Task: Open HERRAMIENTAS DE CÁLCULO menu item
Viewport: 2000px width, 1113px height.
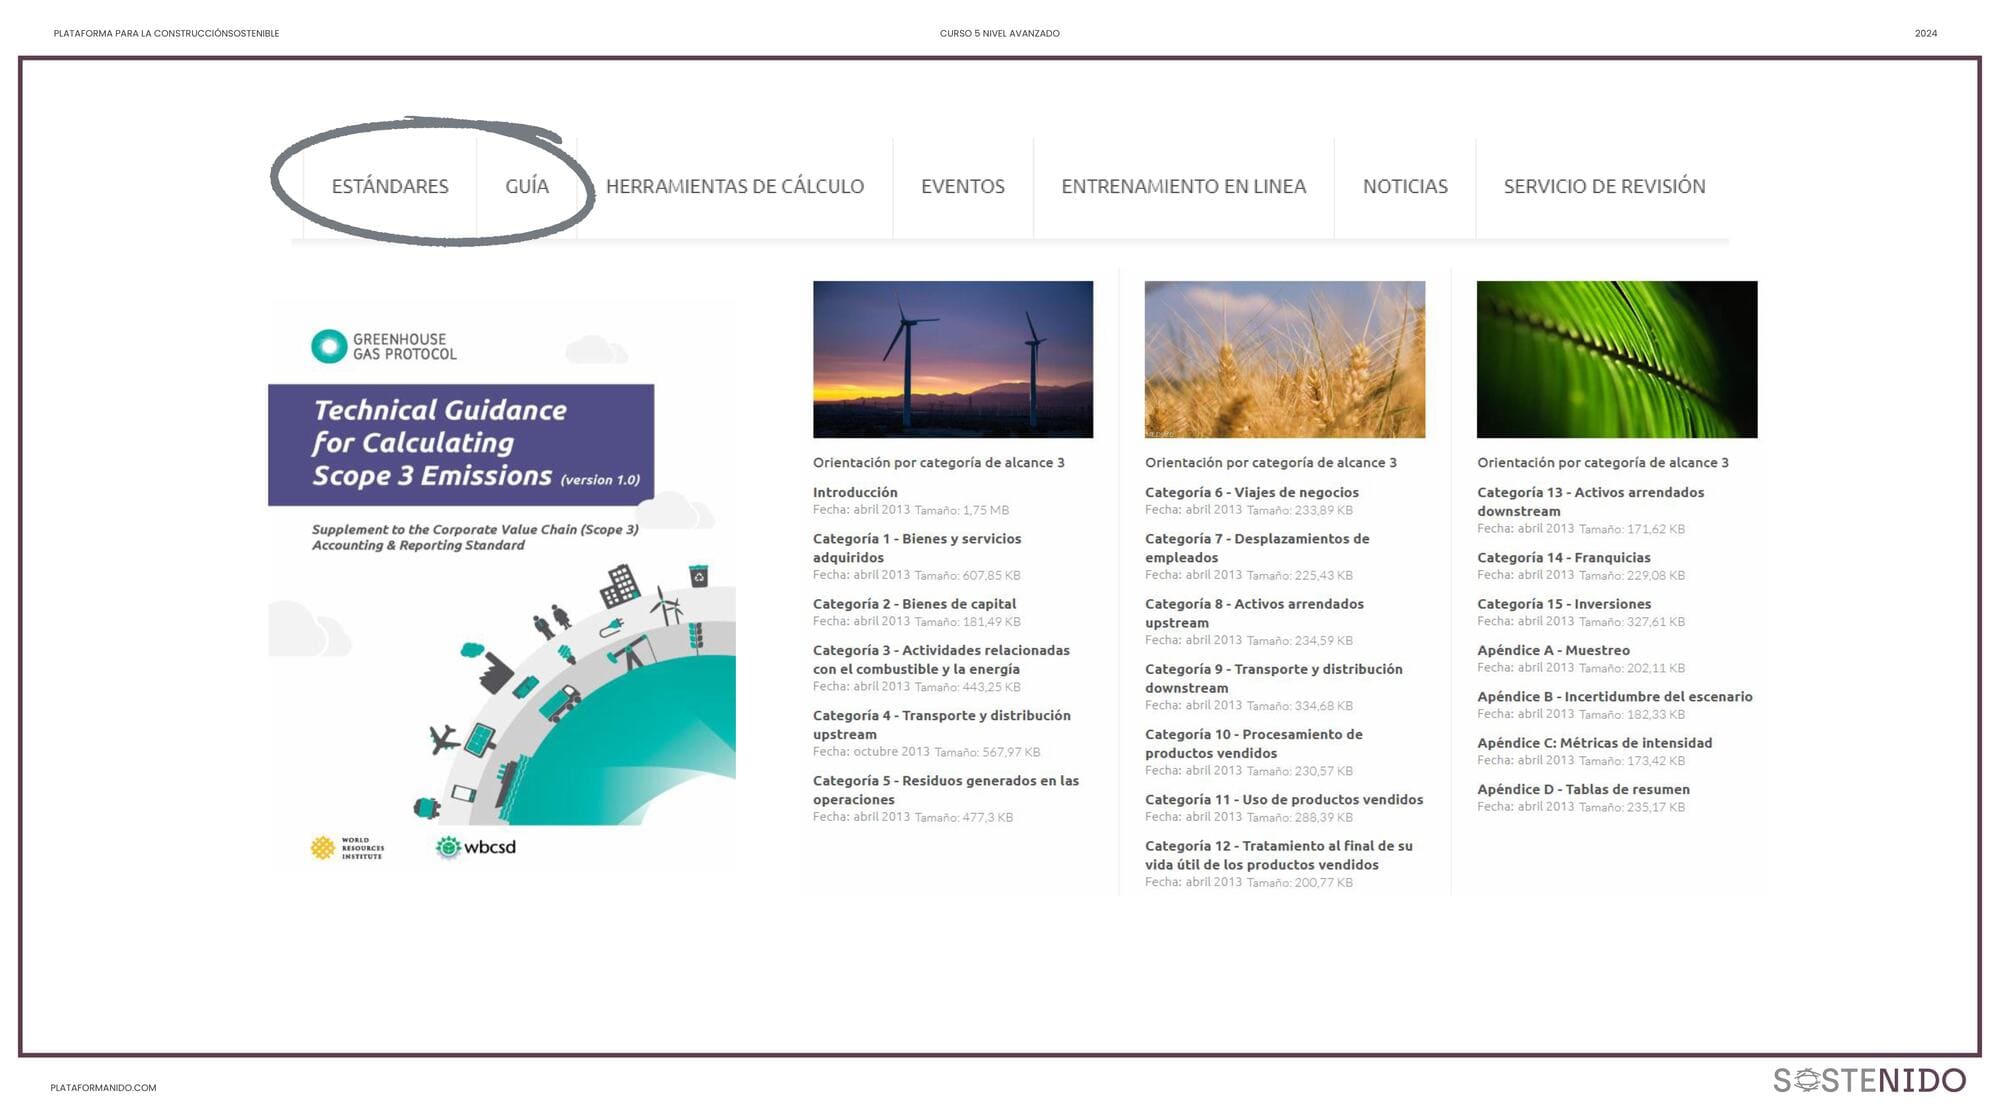Action: [734, 186]
